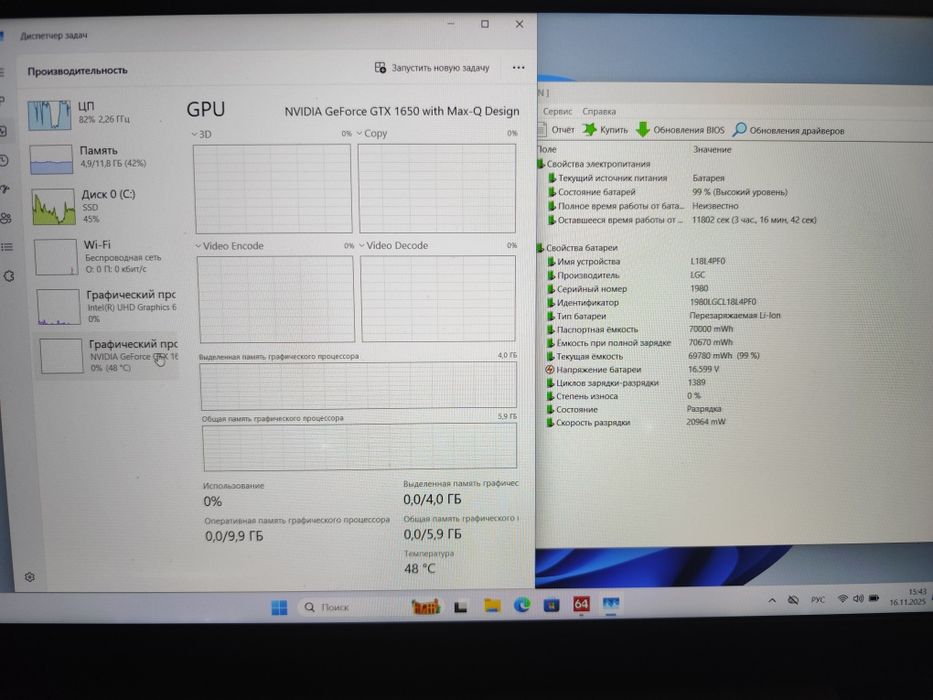Select Intel UHD Graphics GPU entry
The width and height of the screenshot is (933, 700).
(x=106, y=307)
